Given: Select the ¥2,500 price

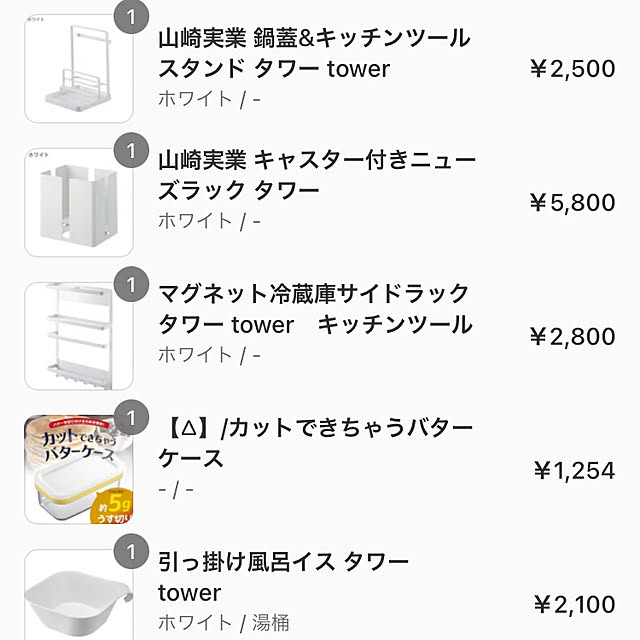Looking at the screenshot, I should click(x=573, y=69).
